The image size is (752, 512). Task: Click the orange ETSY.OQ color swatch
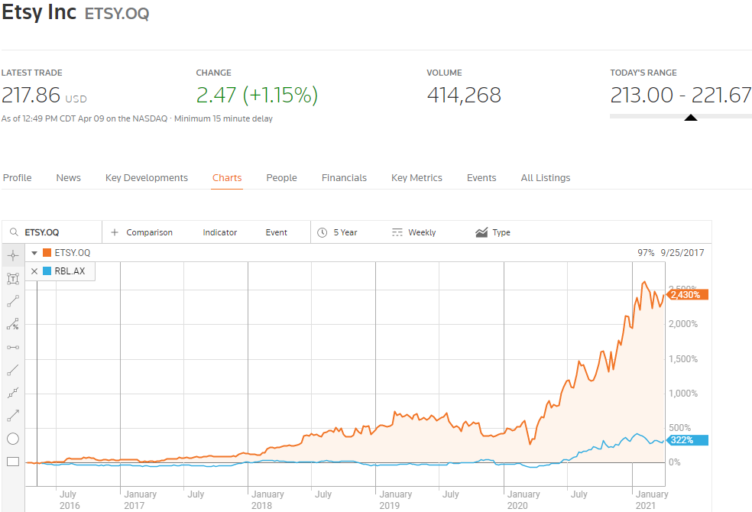pos(47,253)
